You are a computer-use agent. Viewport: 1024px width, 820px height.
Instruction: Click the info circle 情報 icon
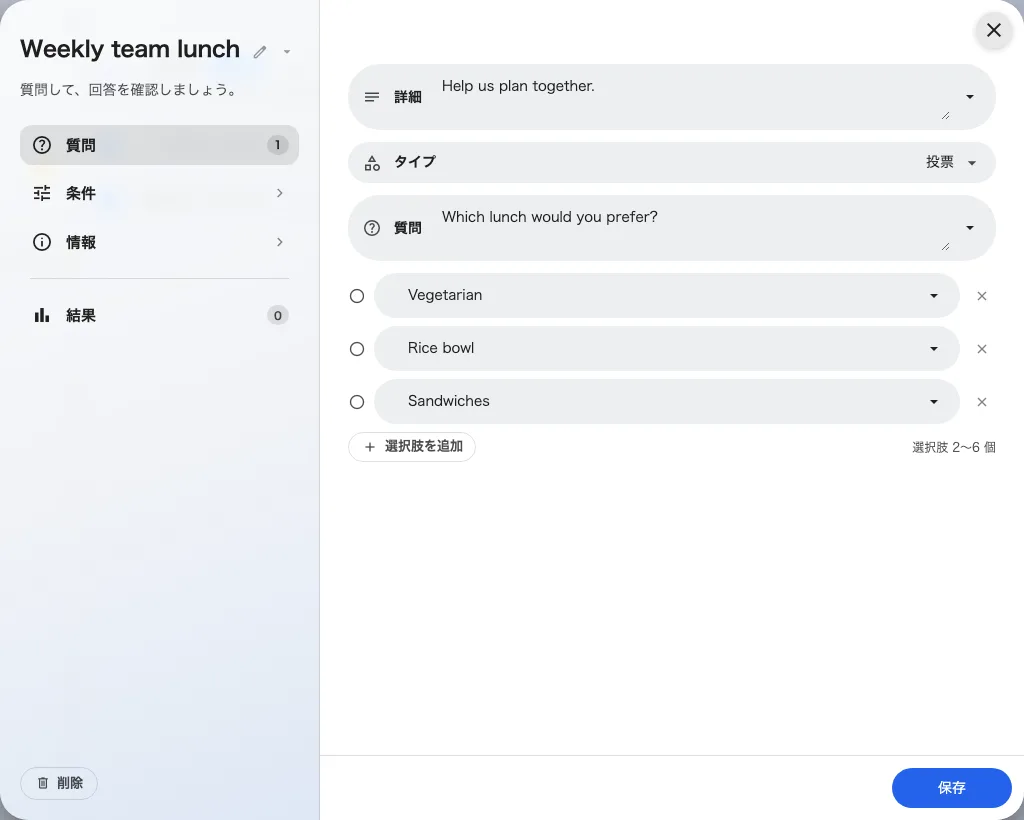pyautogui.click(x=42, y=242)
